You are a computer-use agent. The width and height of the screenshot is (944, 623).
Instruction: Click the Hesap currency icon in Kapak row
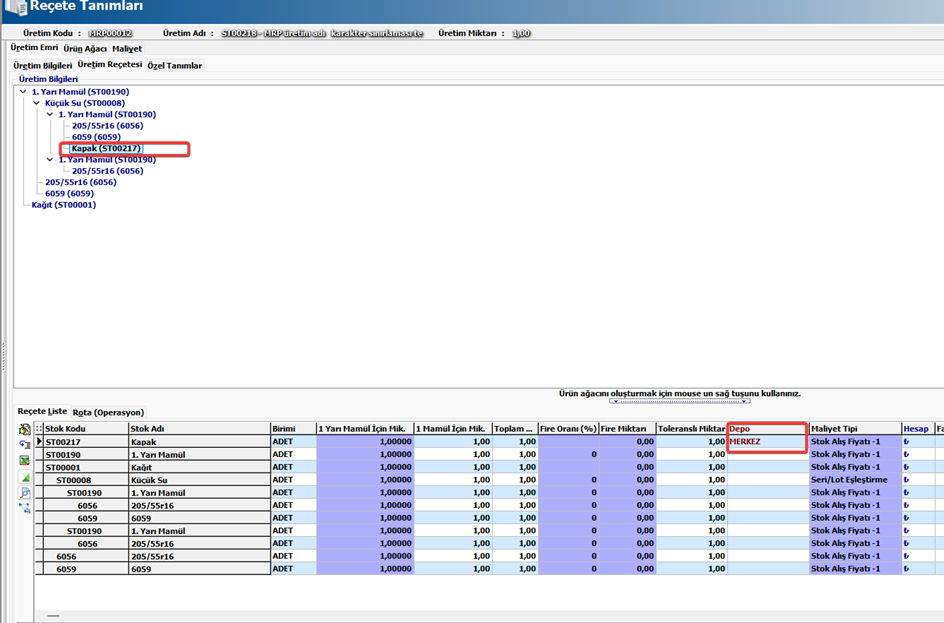pyautogui.click(x=907, y=442)
